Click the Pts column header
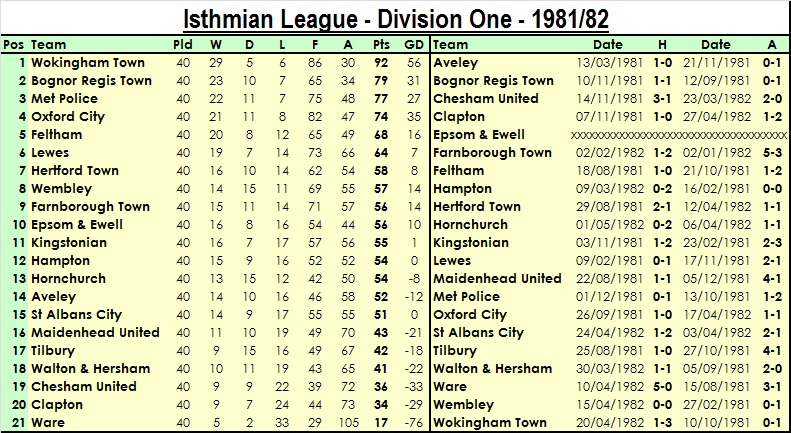791x433 pixels. coord(380,45)
